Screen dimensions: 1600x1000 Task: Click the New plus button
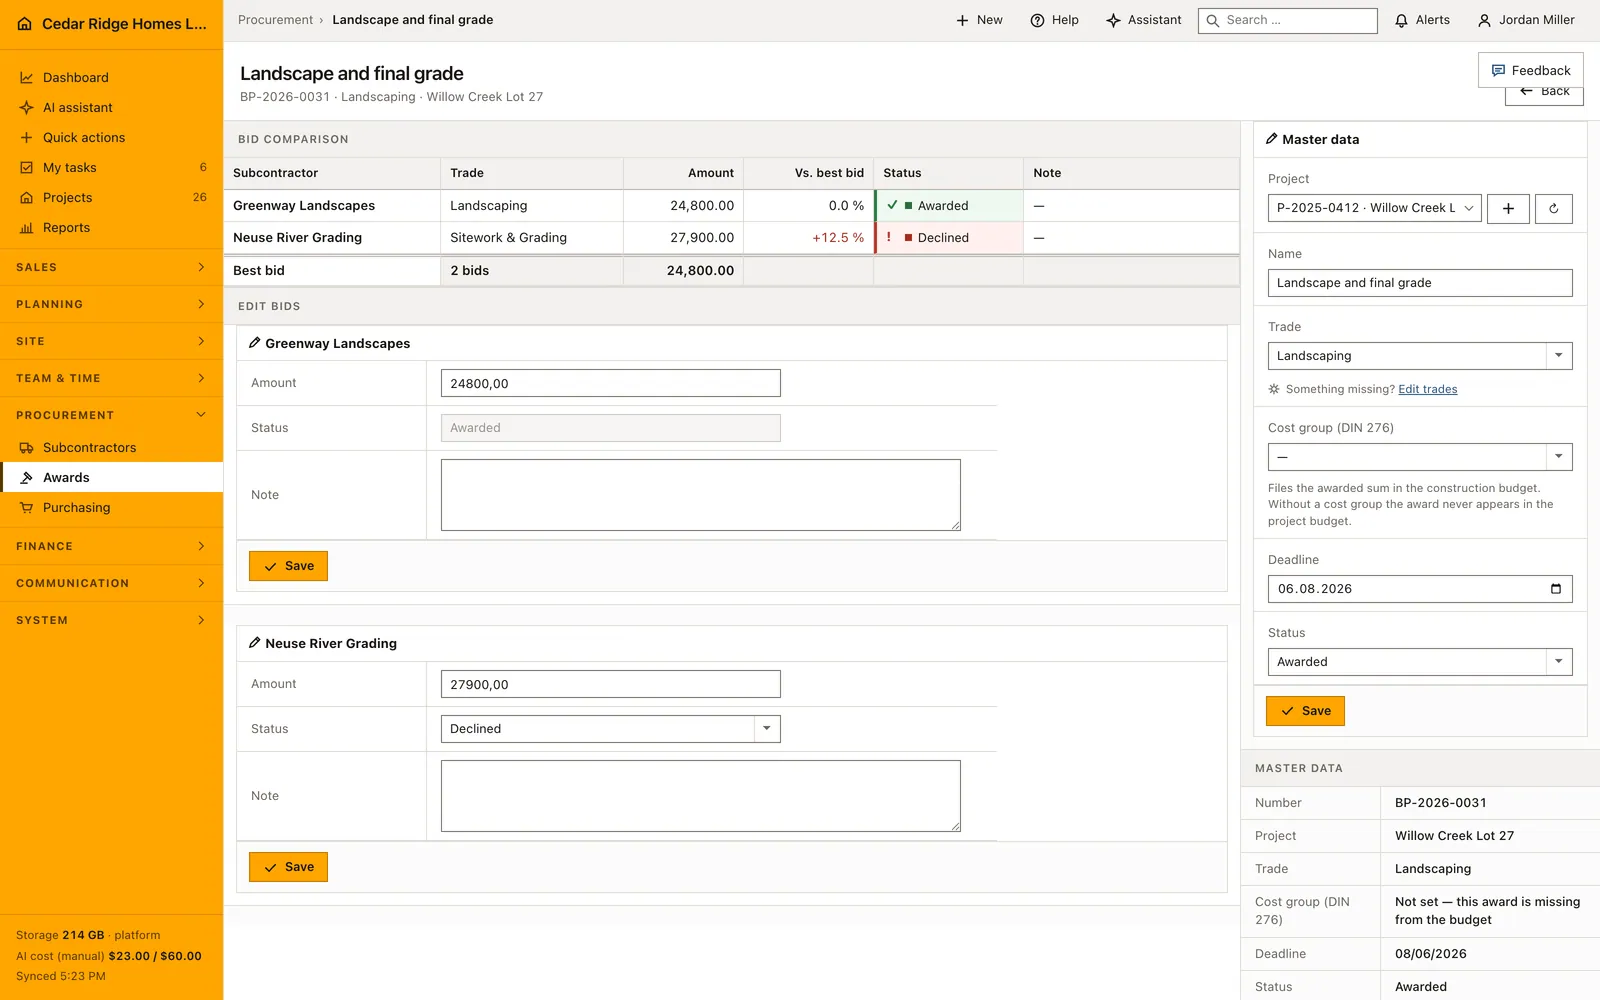point(979,20)
